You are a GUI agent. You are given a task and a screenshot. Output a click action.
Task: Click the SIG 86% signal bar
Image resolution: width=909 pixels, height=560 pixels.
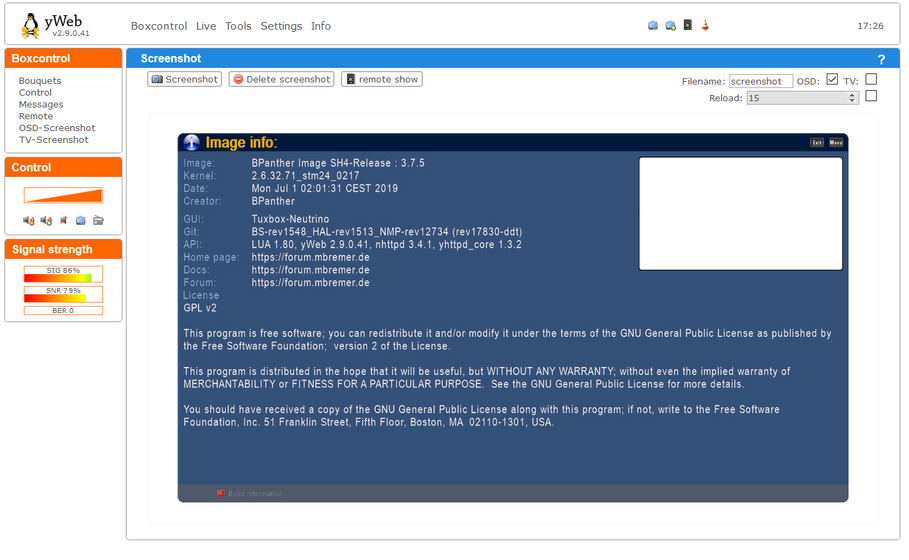point(63,274)
